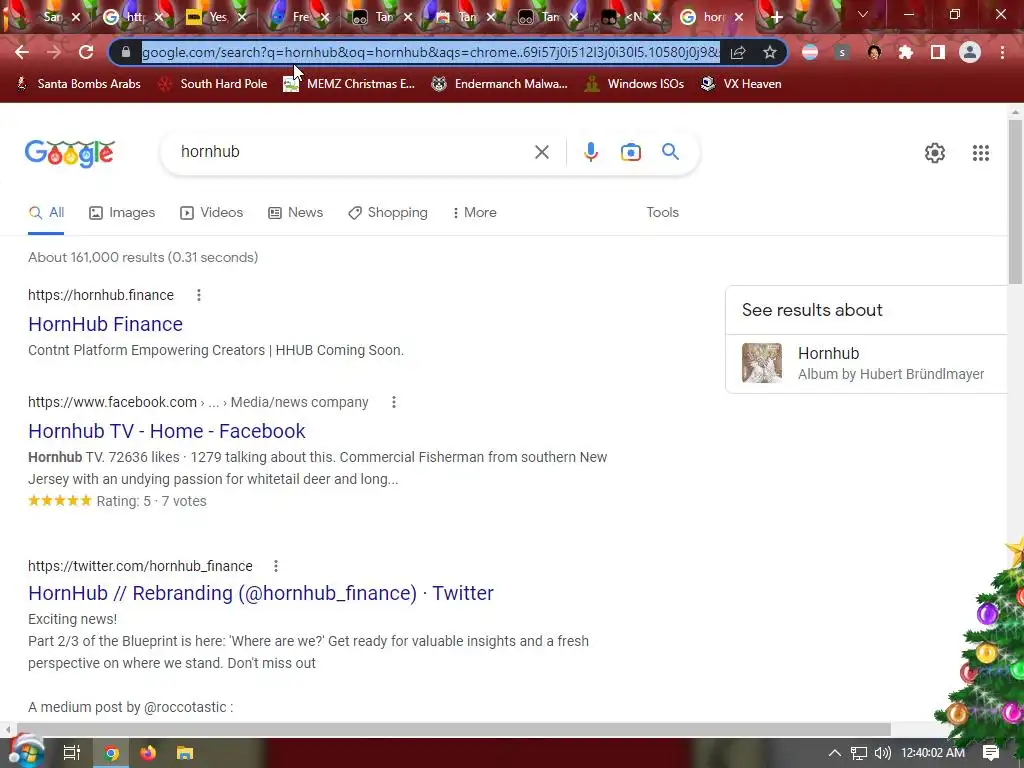
Task: Open the search Tools options
Action: coord(662,212)
